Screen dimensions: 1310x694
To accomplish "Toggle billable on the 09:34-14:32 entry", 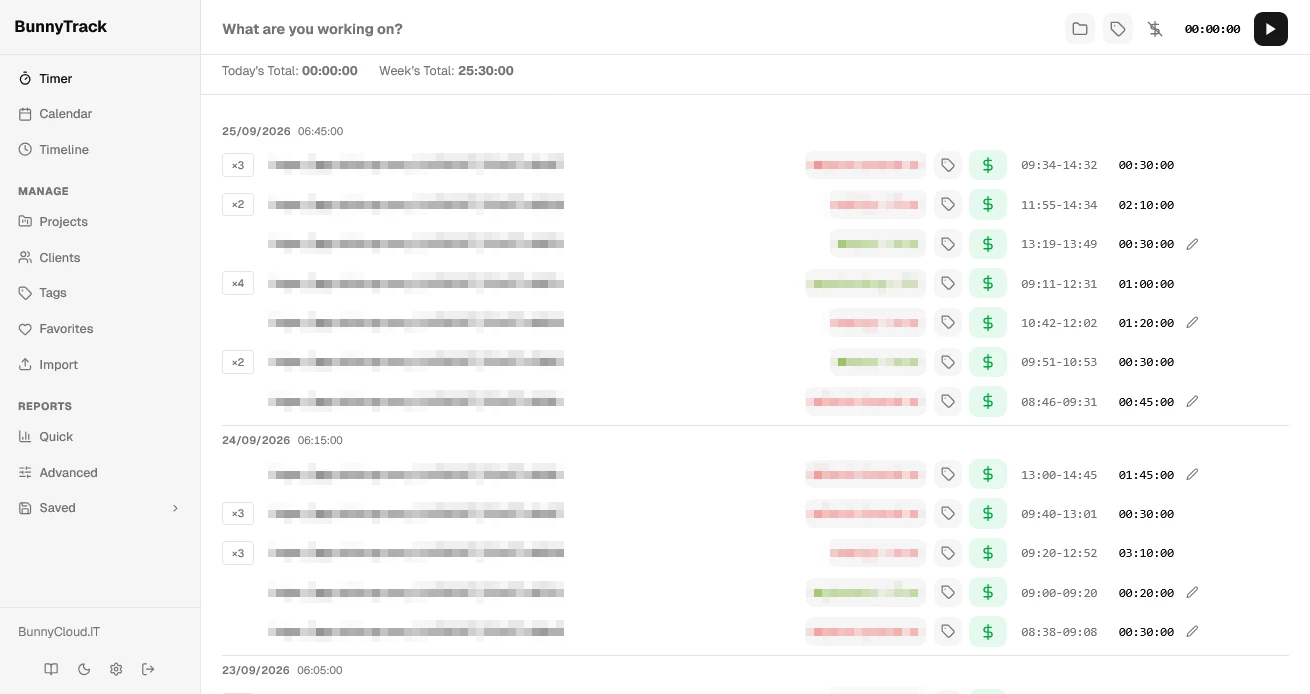I will tap(988, 165).
